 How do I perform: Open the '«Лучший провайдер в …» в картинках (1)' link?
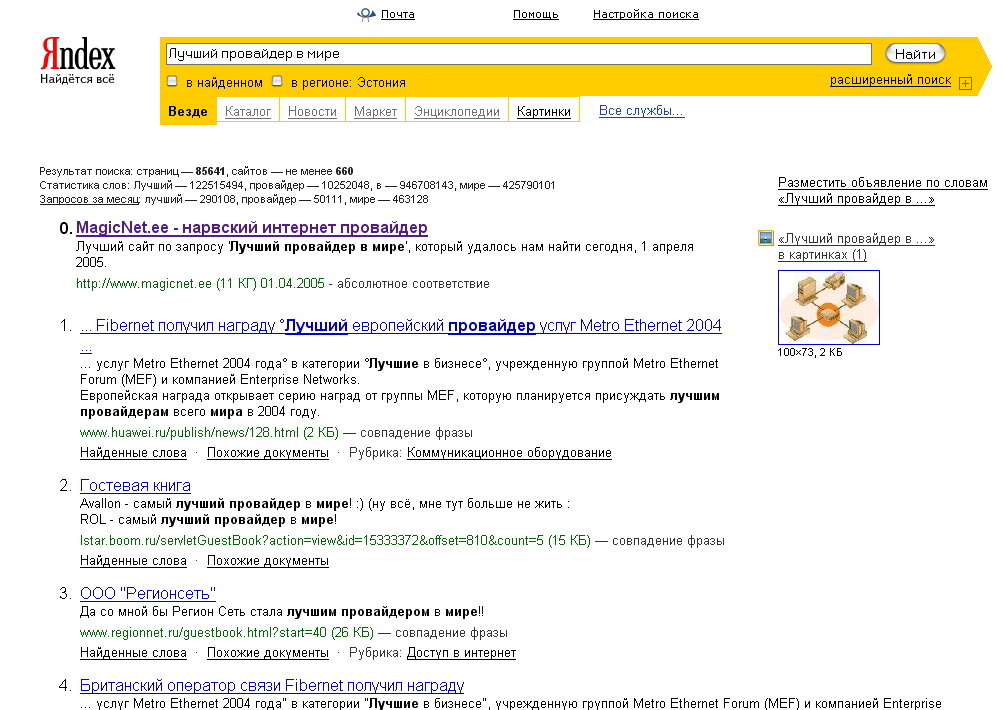tap(856, 246)
